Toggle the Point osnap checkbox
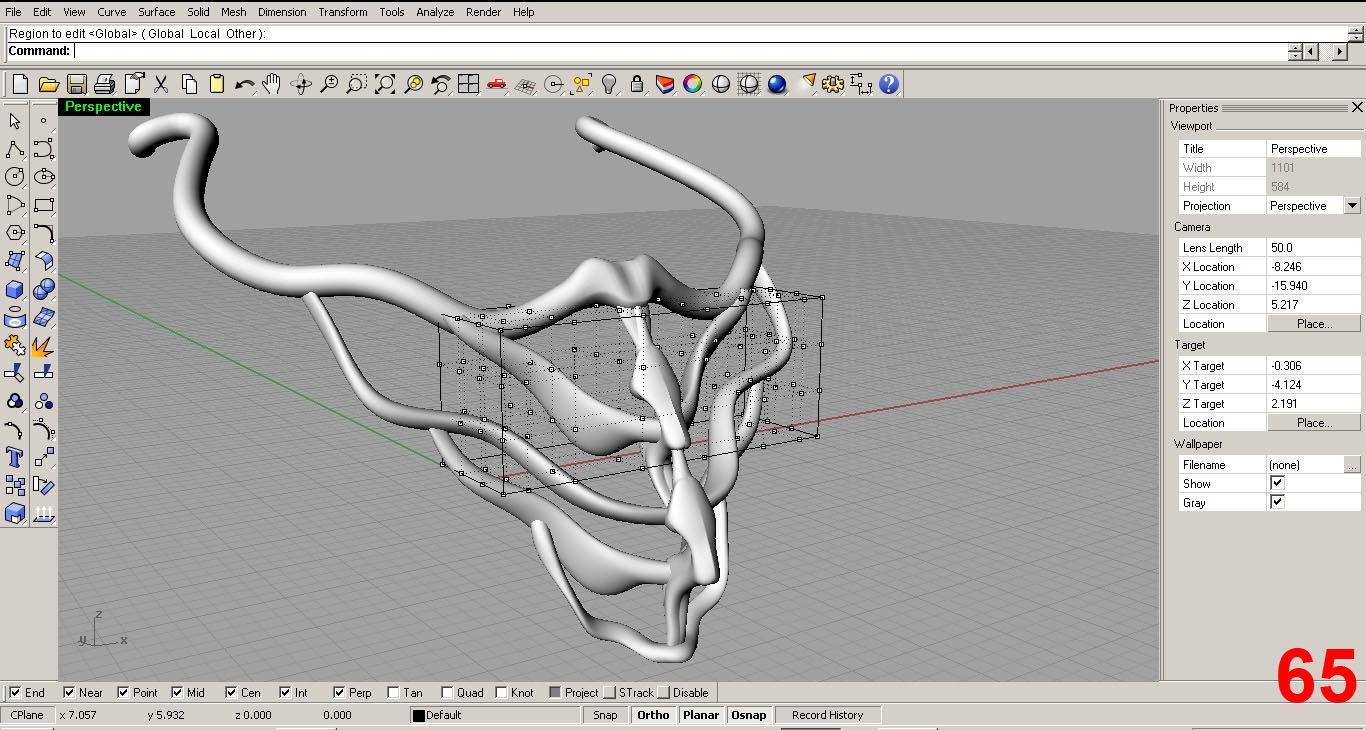 (x=123, y=692)
